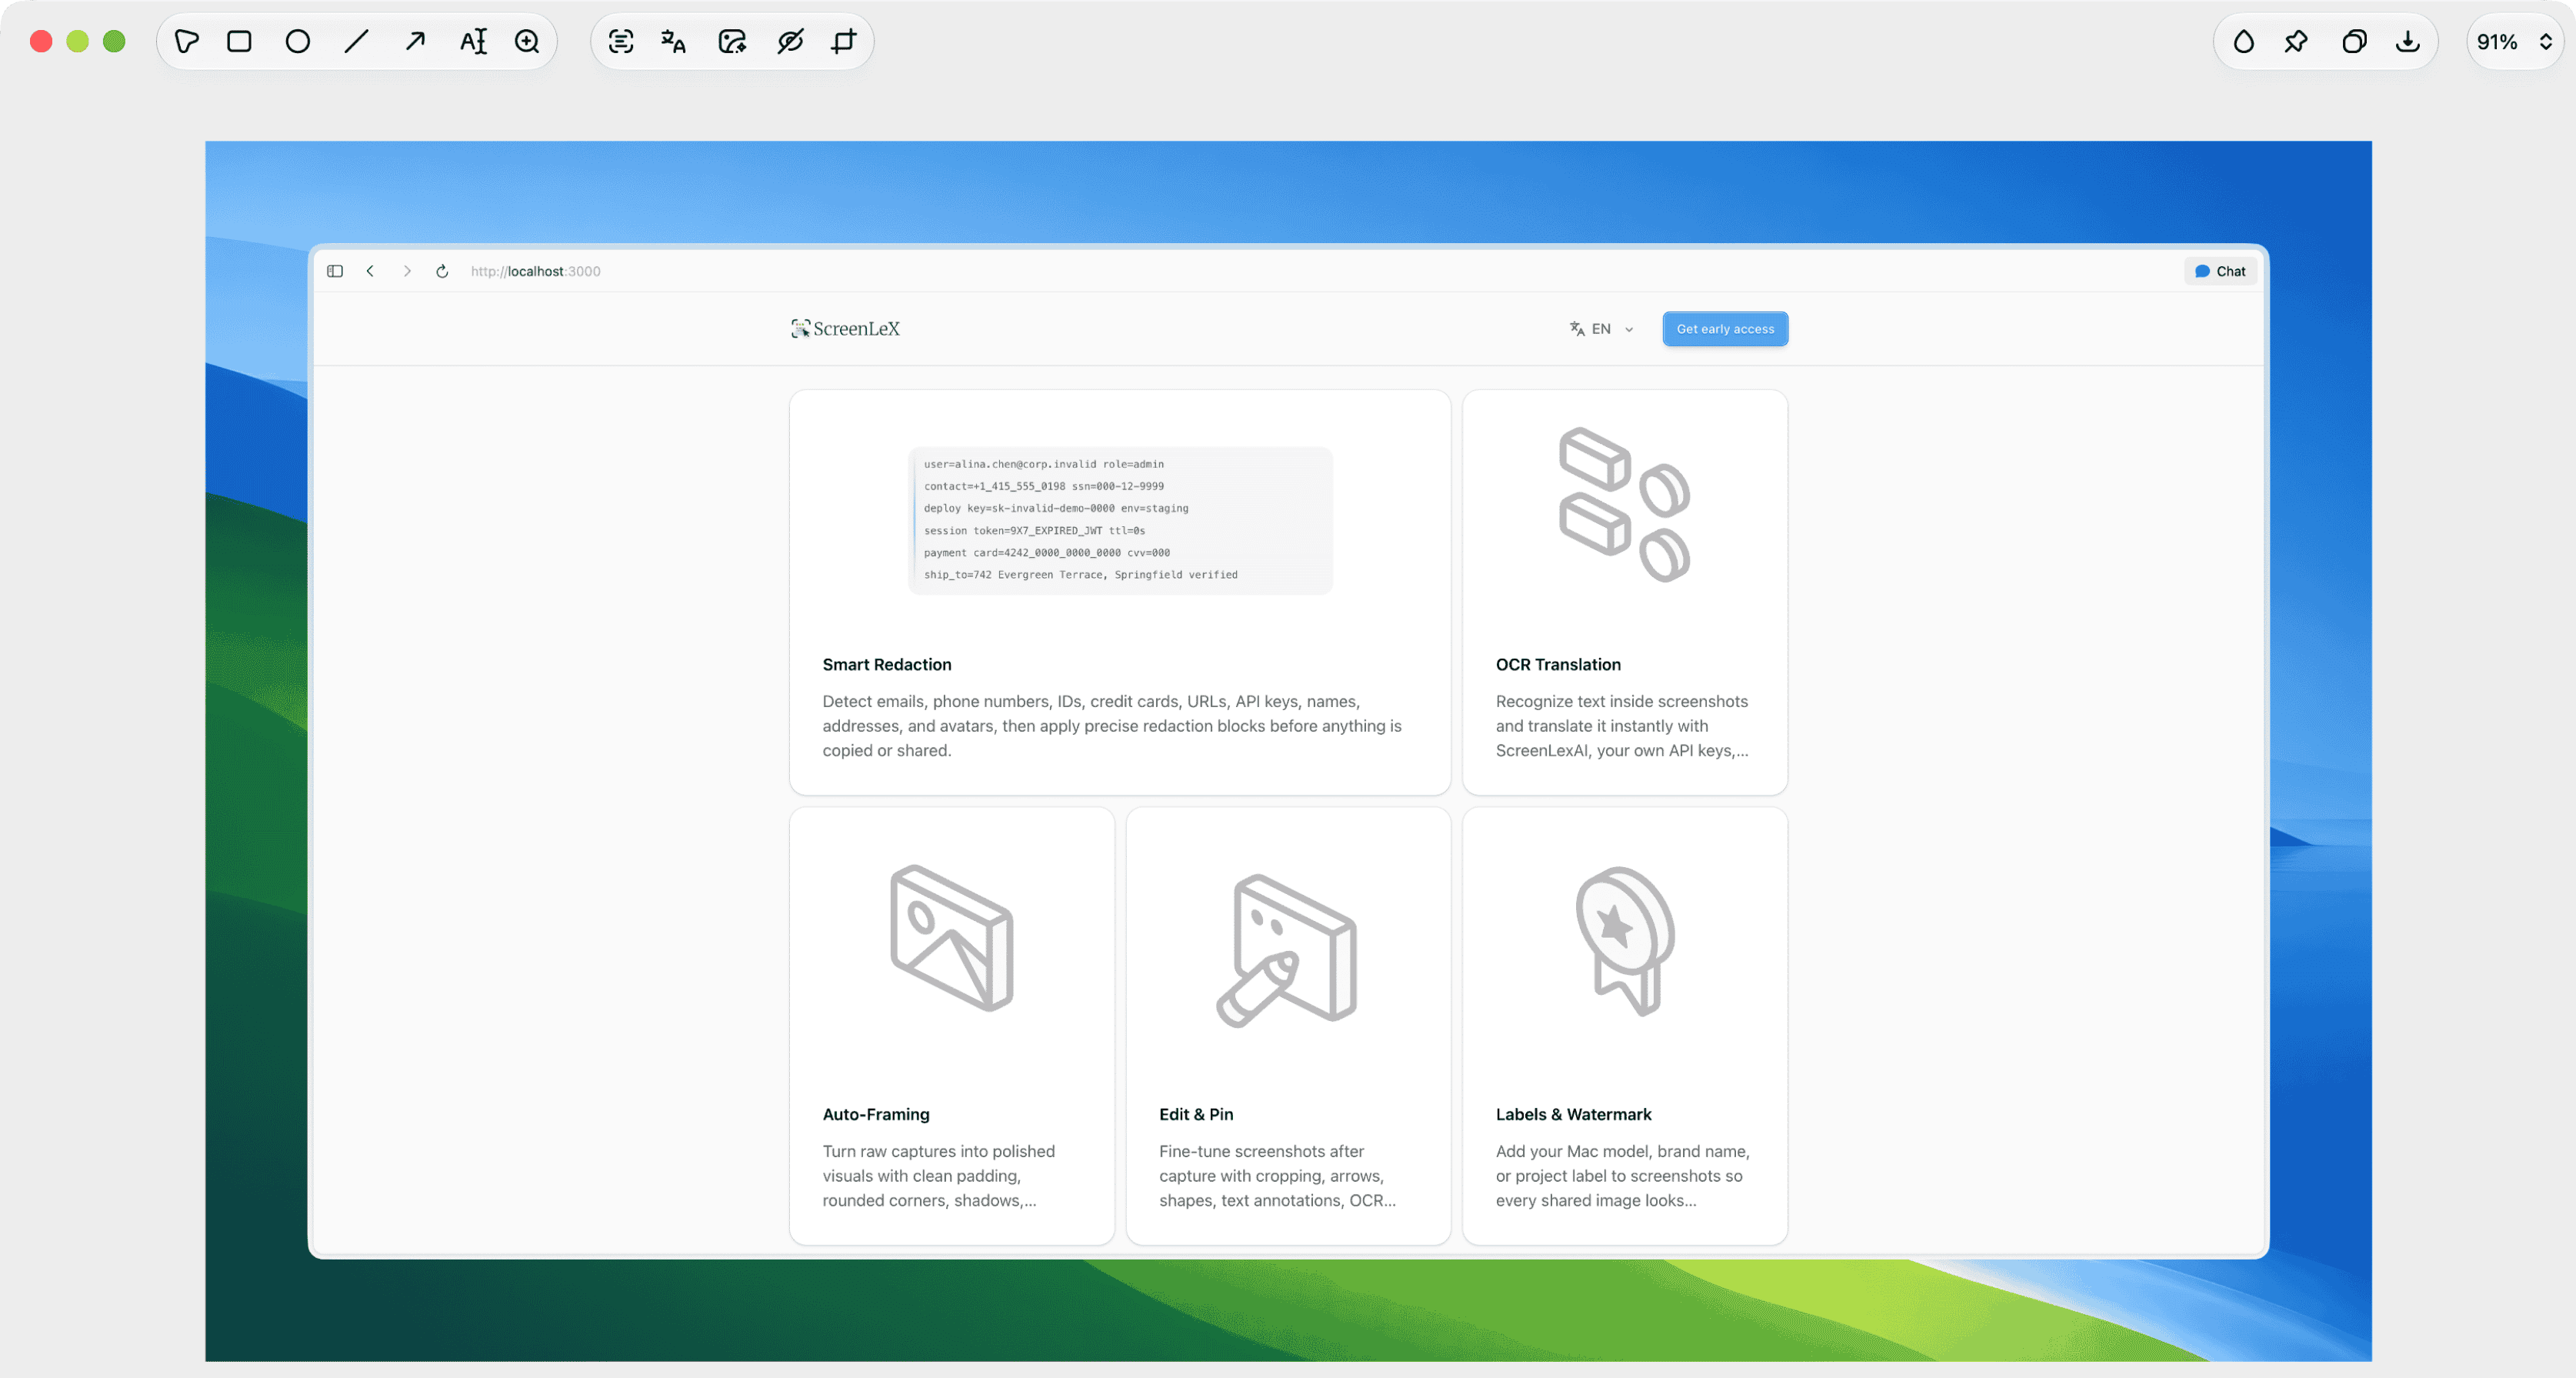Open the 91% zoom level stepper
This screenshot has width=2576, height=1378.
(x=2514, y=41)
